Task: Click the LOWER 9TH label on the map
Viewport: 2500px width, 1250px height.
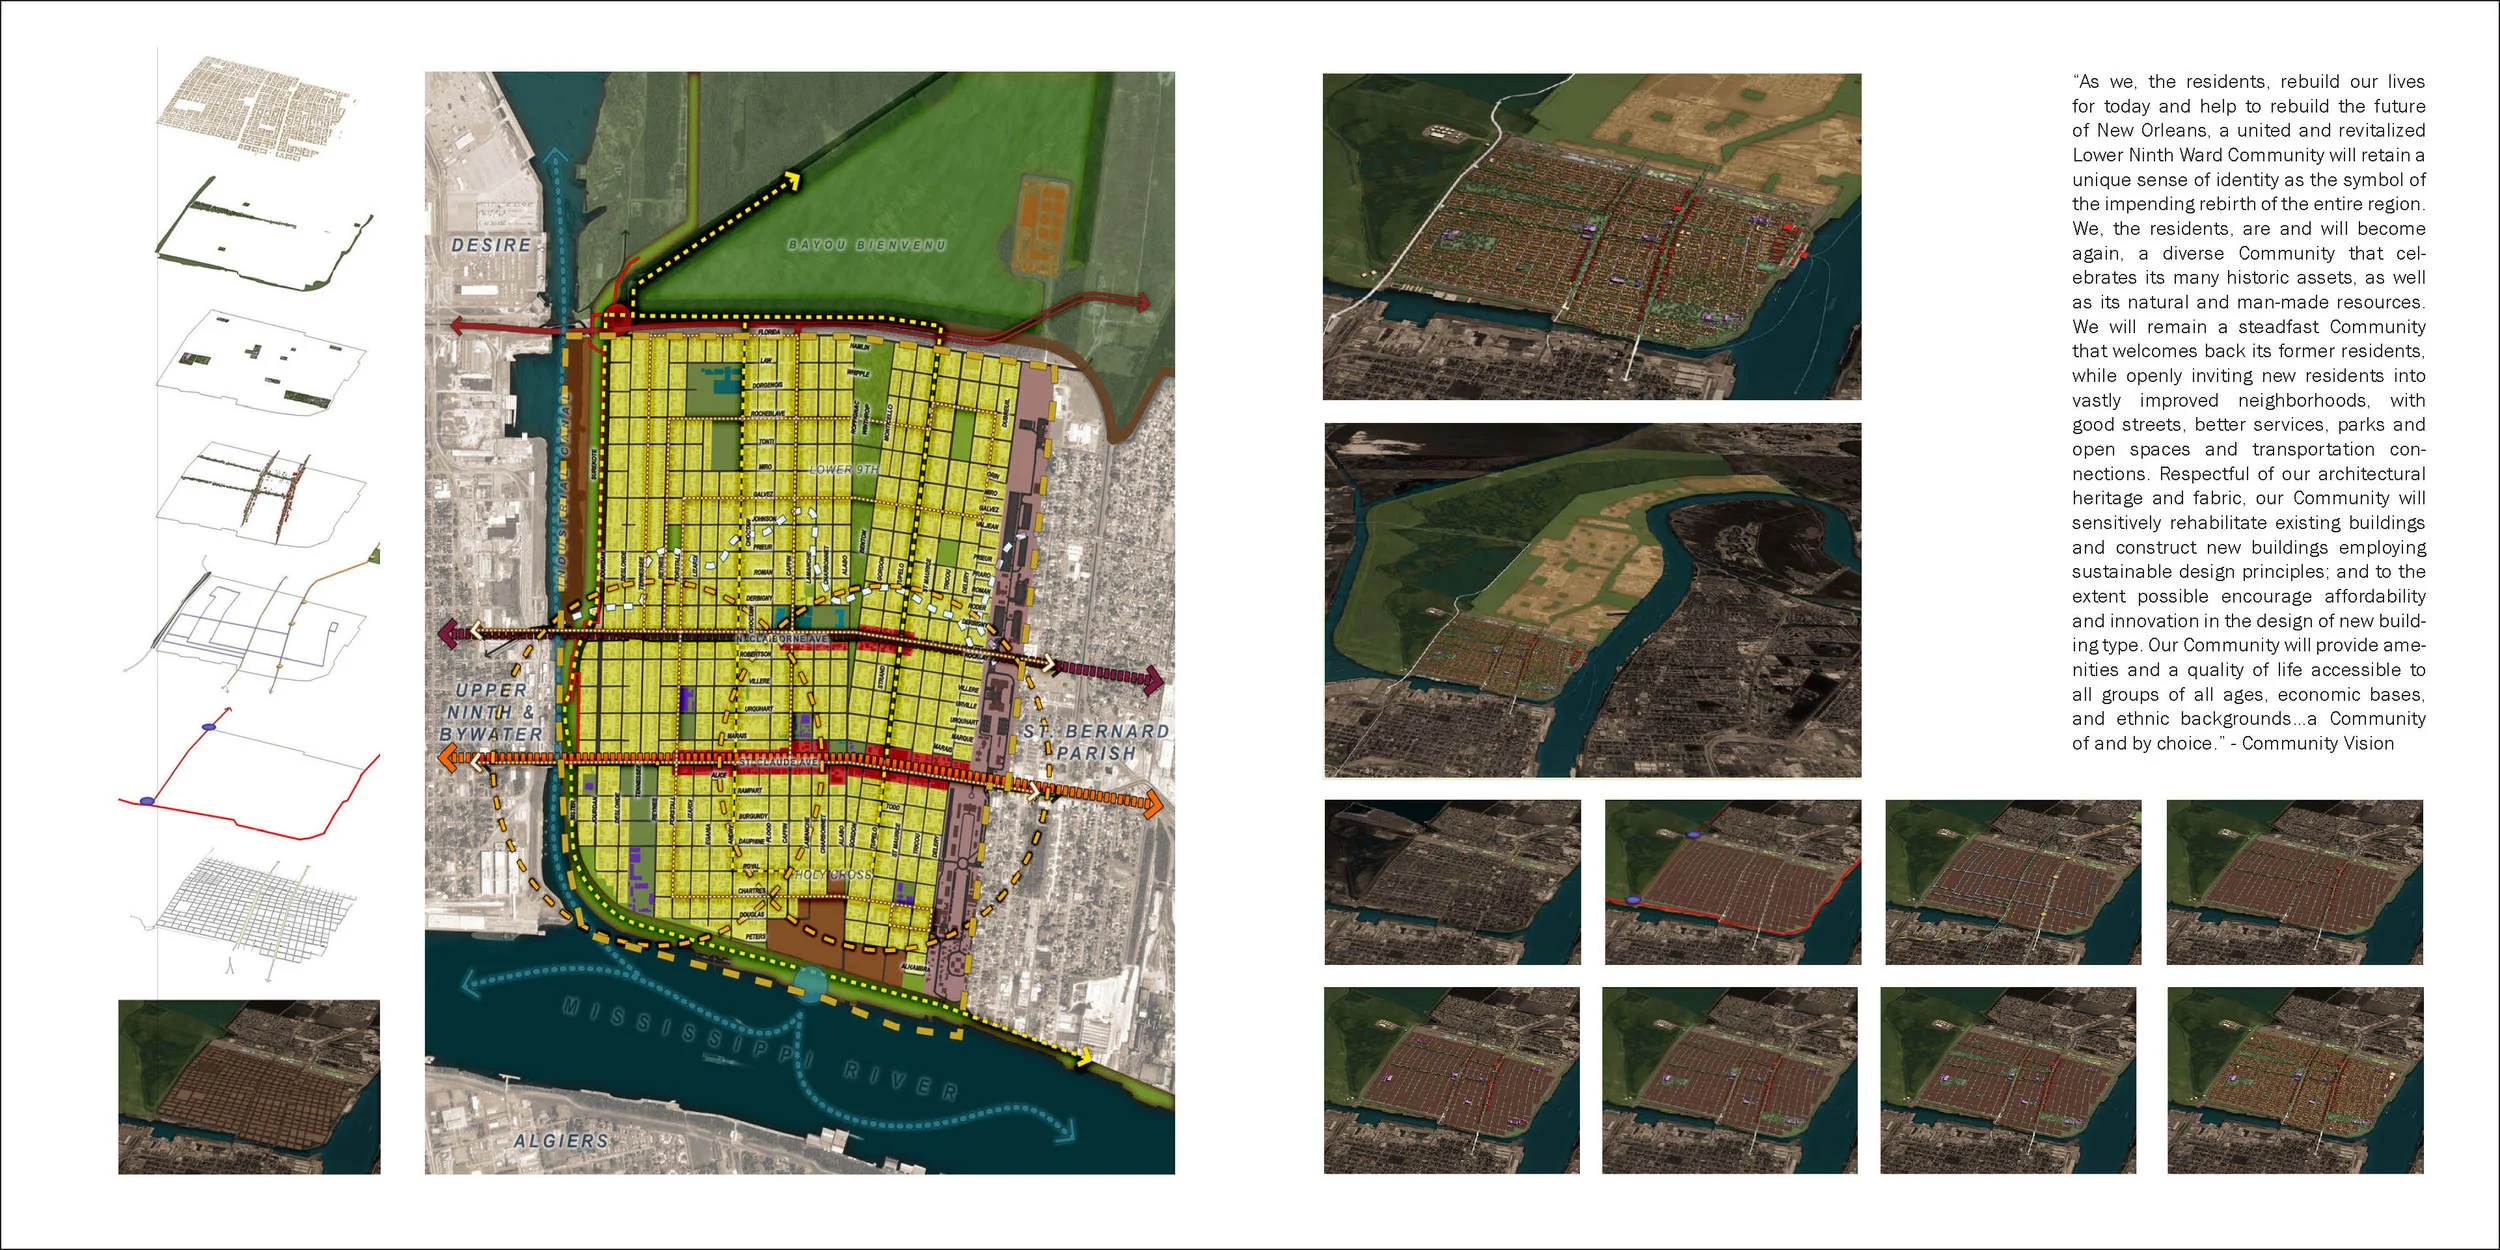Action: click(x=843, y=469)
